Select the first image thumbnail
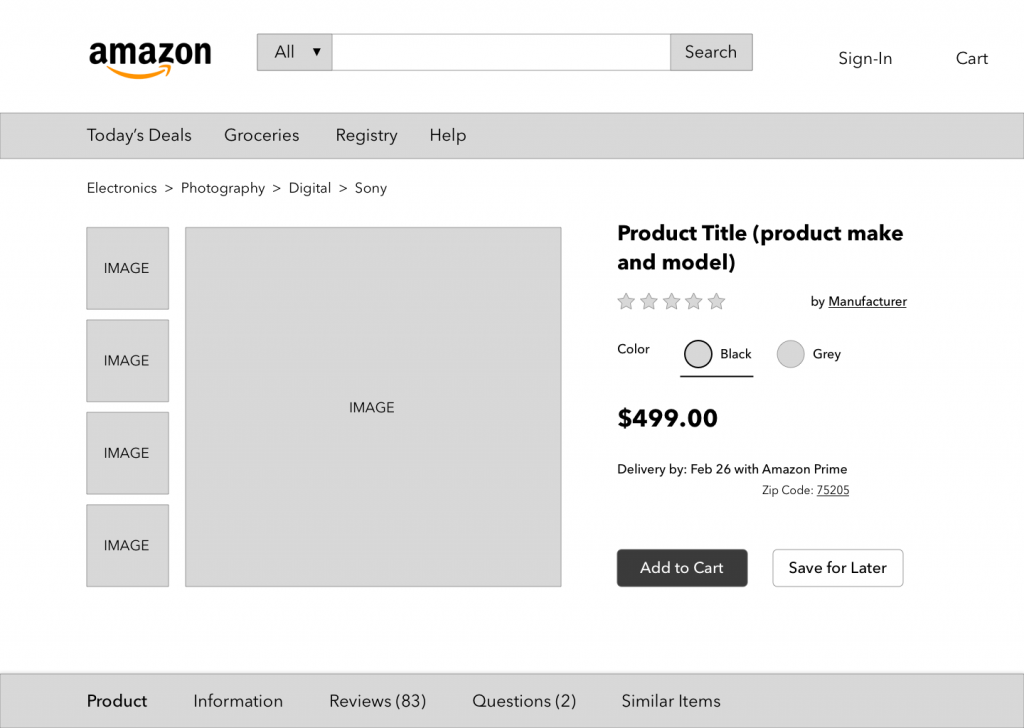This screenshot has width=1024, height=728. 127,268
